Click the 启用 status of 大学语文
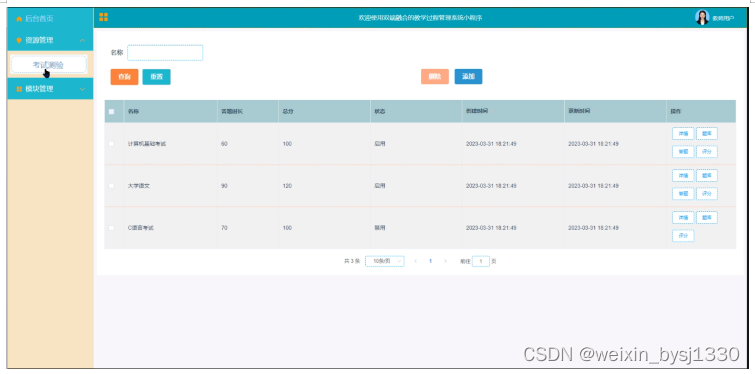The width and height of the screenshot is (755, 374). (x=380, y=186)
